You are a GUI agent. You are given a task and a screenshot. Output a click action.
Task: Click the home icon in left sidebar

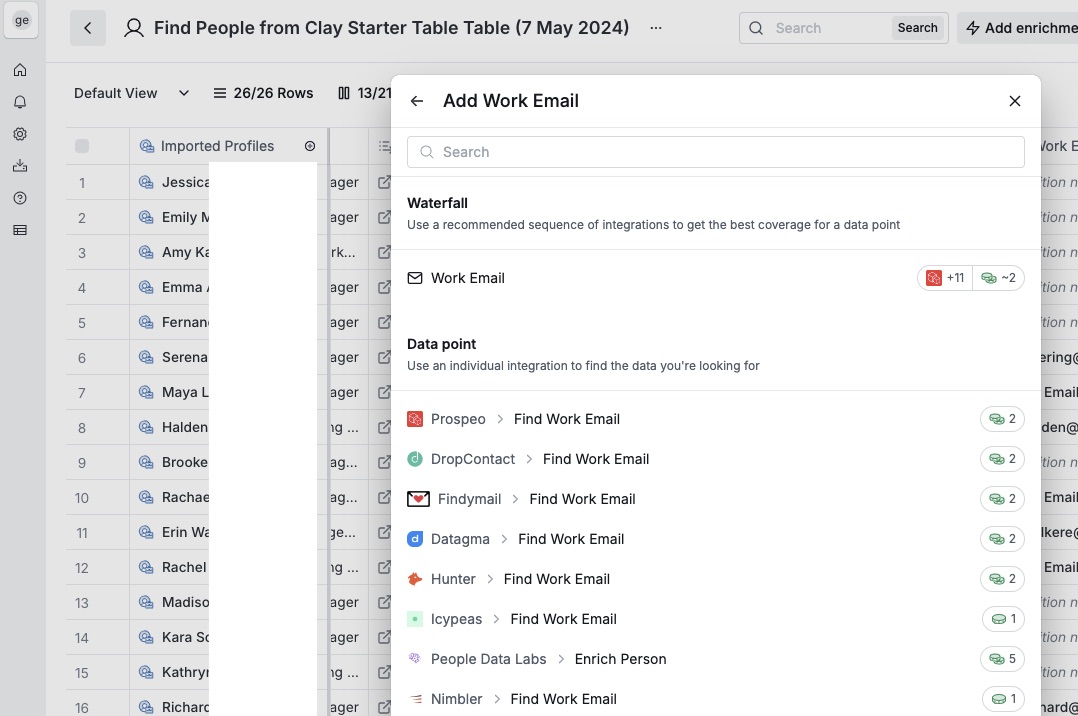[x=20, y=70]
